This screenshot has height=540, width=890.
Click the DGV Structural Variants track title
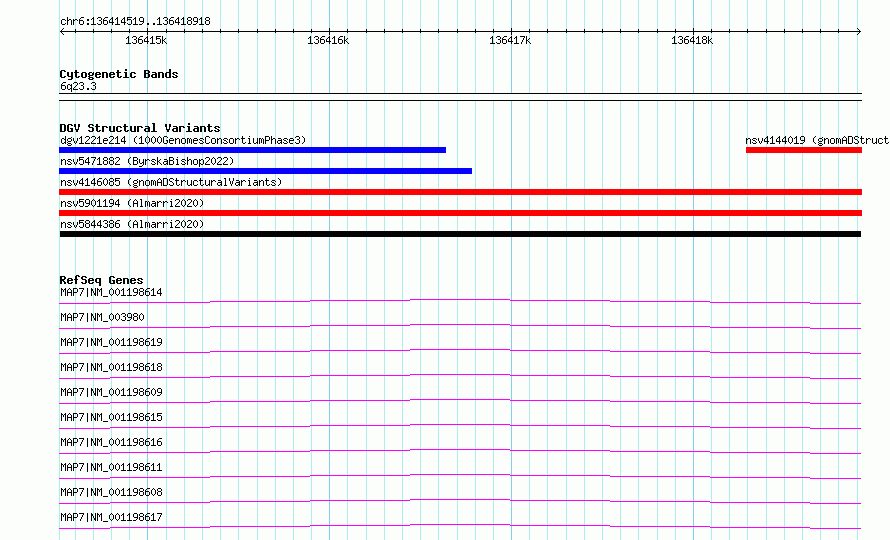140,128
